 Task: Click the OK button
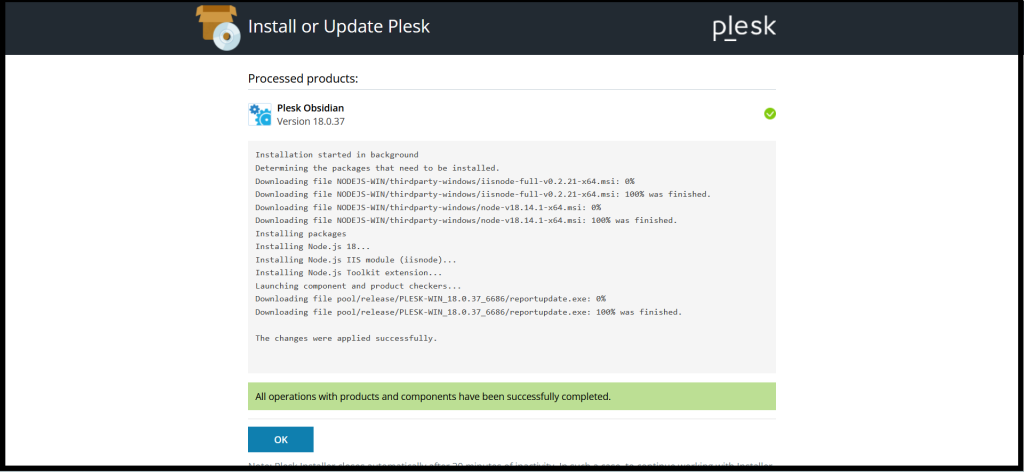click(281, 439)
